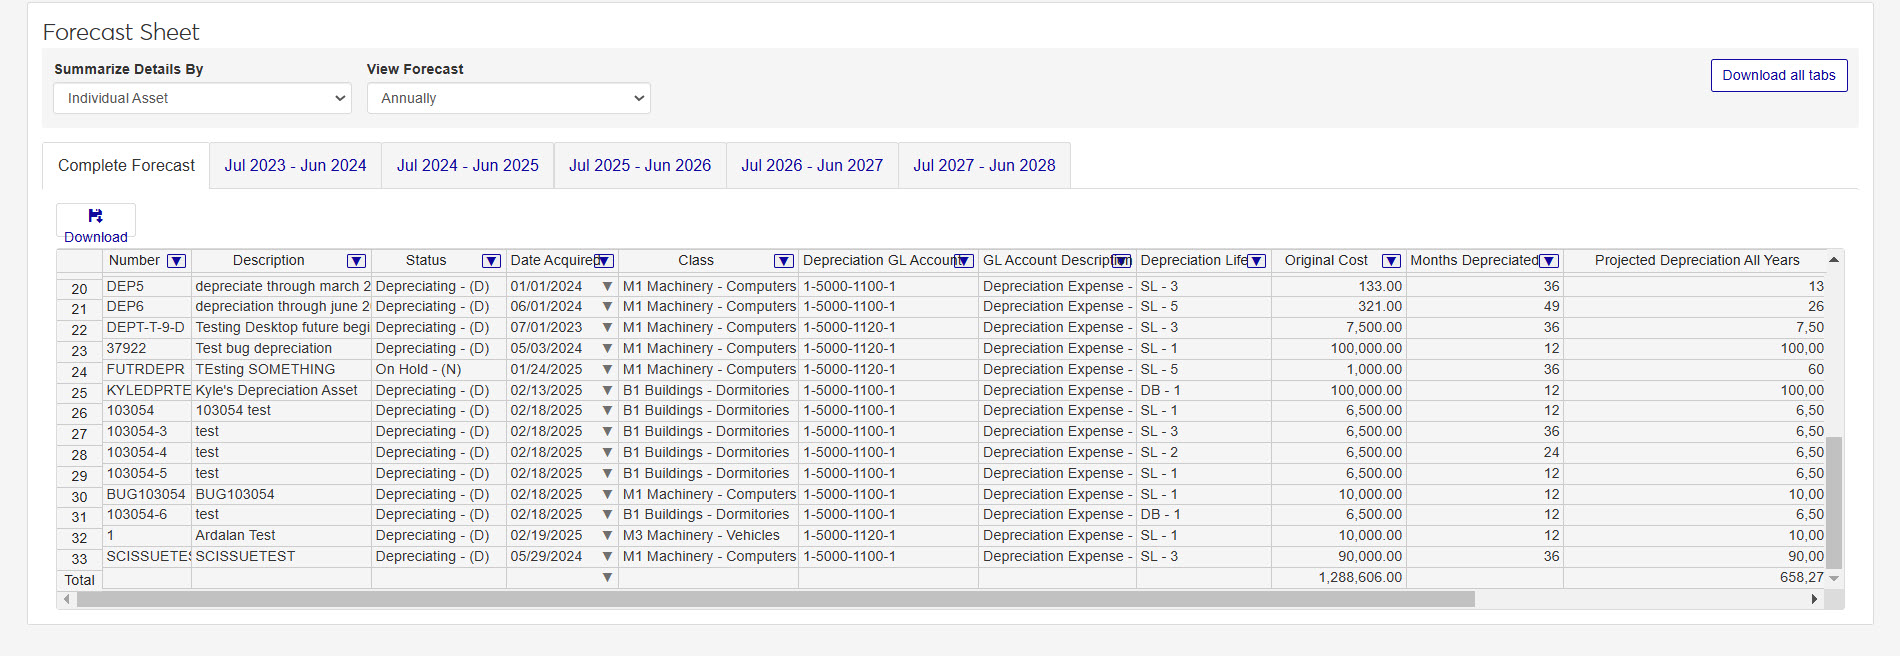Select the Complete Forecast tab
This screenshot has height=656, width=1900.
[x=126, y=166]
